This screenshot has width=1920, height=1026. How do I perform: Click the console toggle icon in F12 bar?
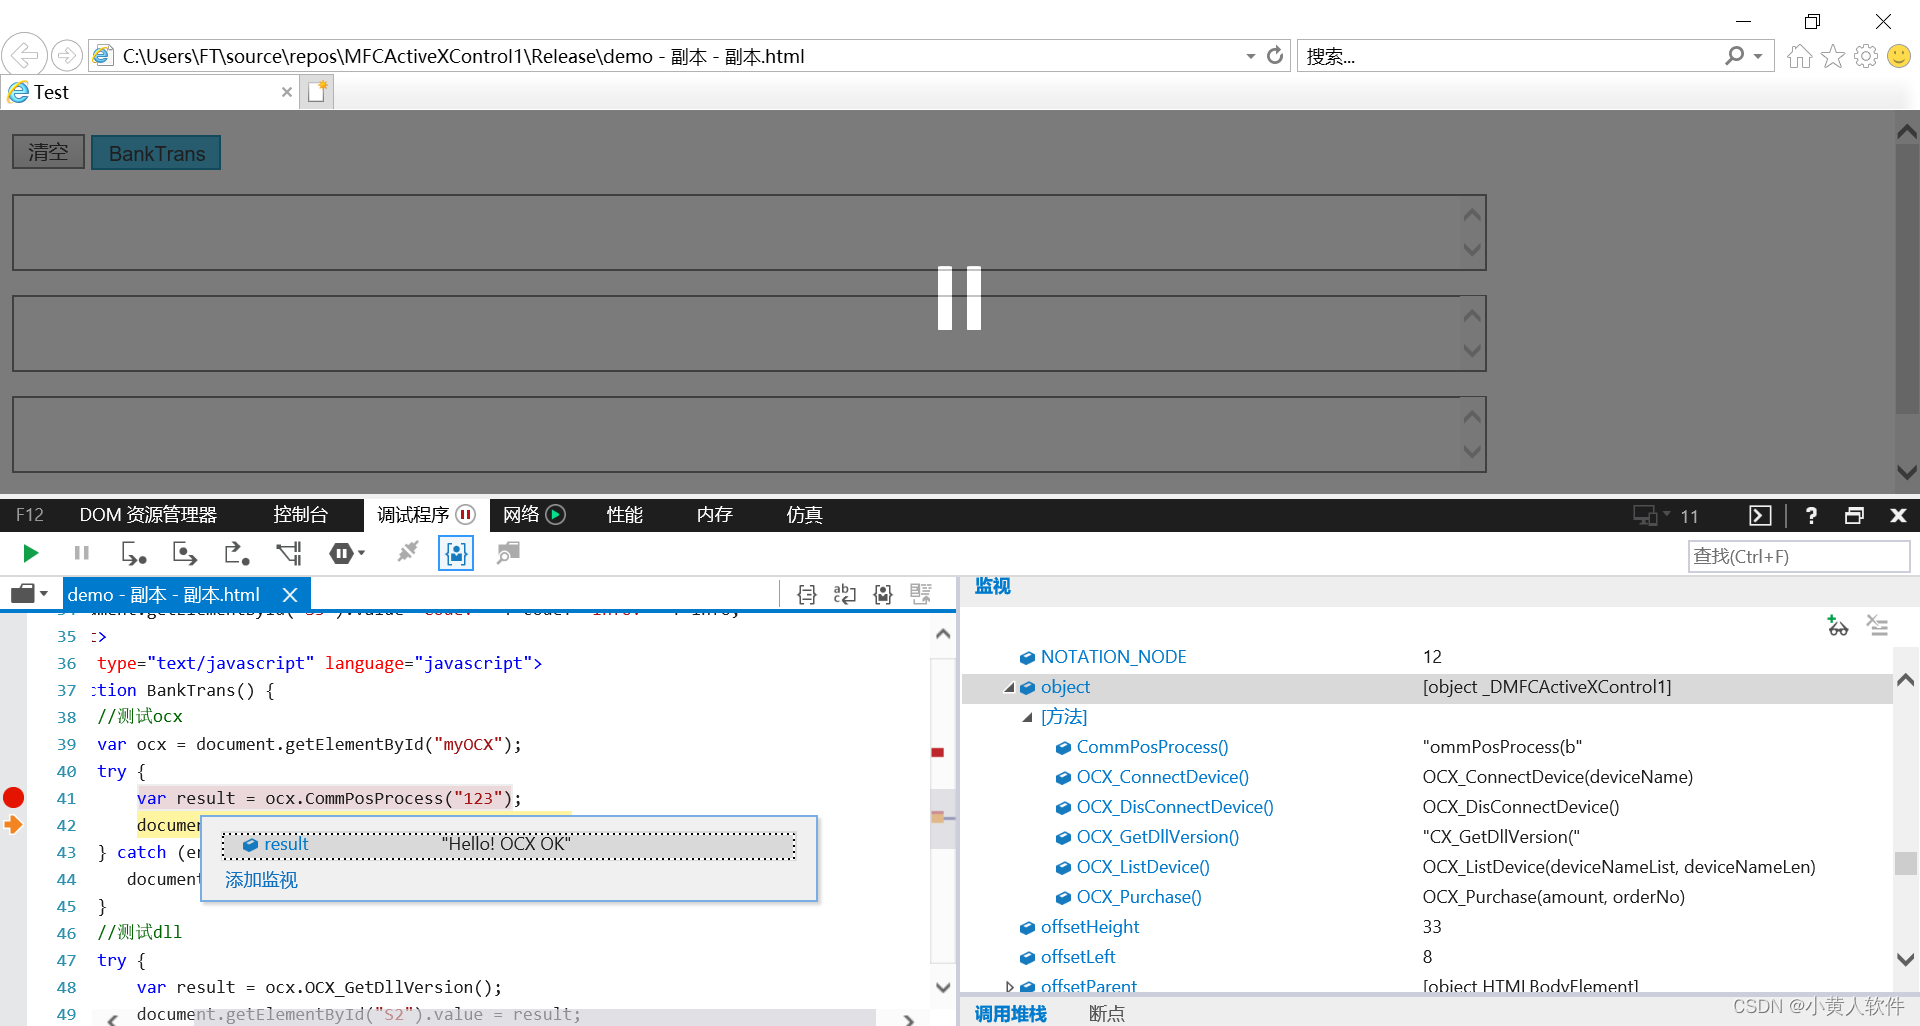pyautogui.click(x=1760, y=516)
